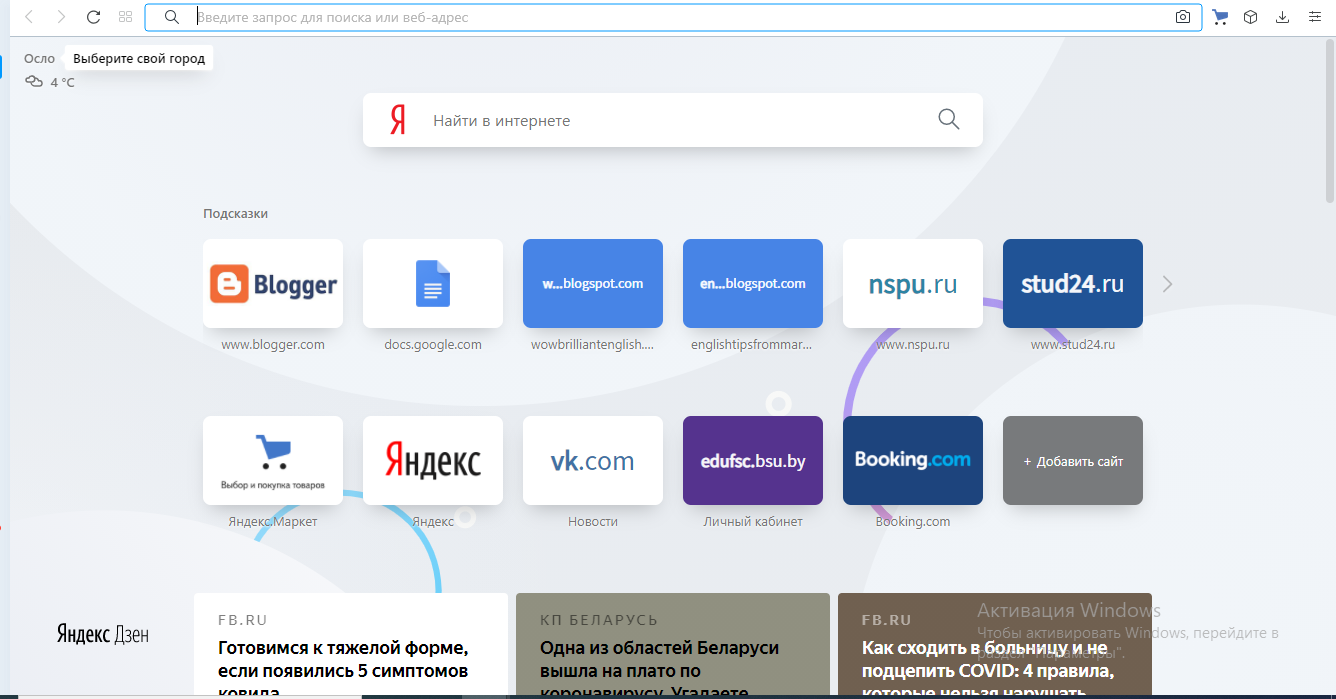
Task: Open the shopping cart toolbar icon
Action: click(1219, 17)
